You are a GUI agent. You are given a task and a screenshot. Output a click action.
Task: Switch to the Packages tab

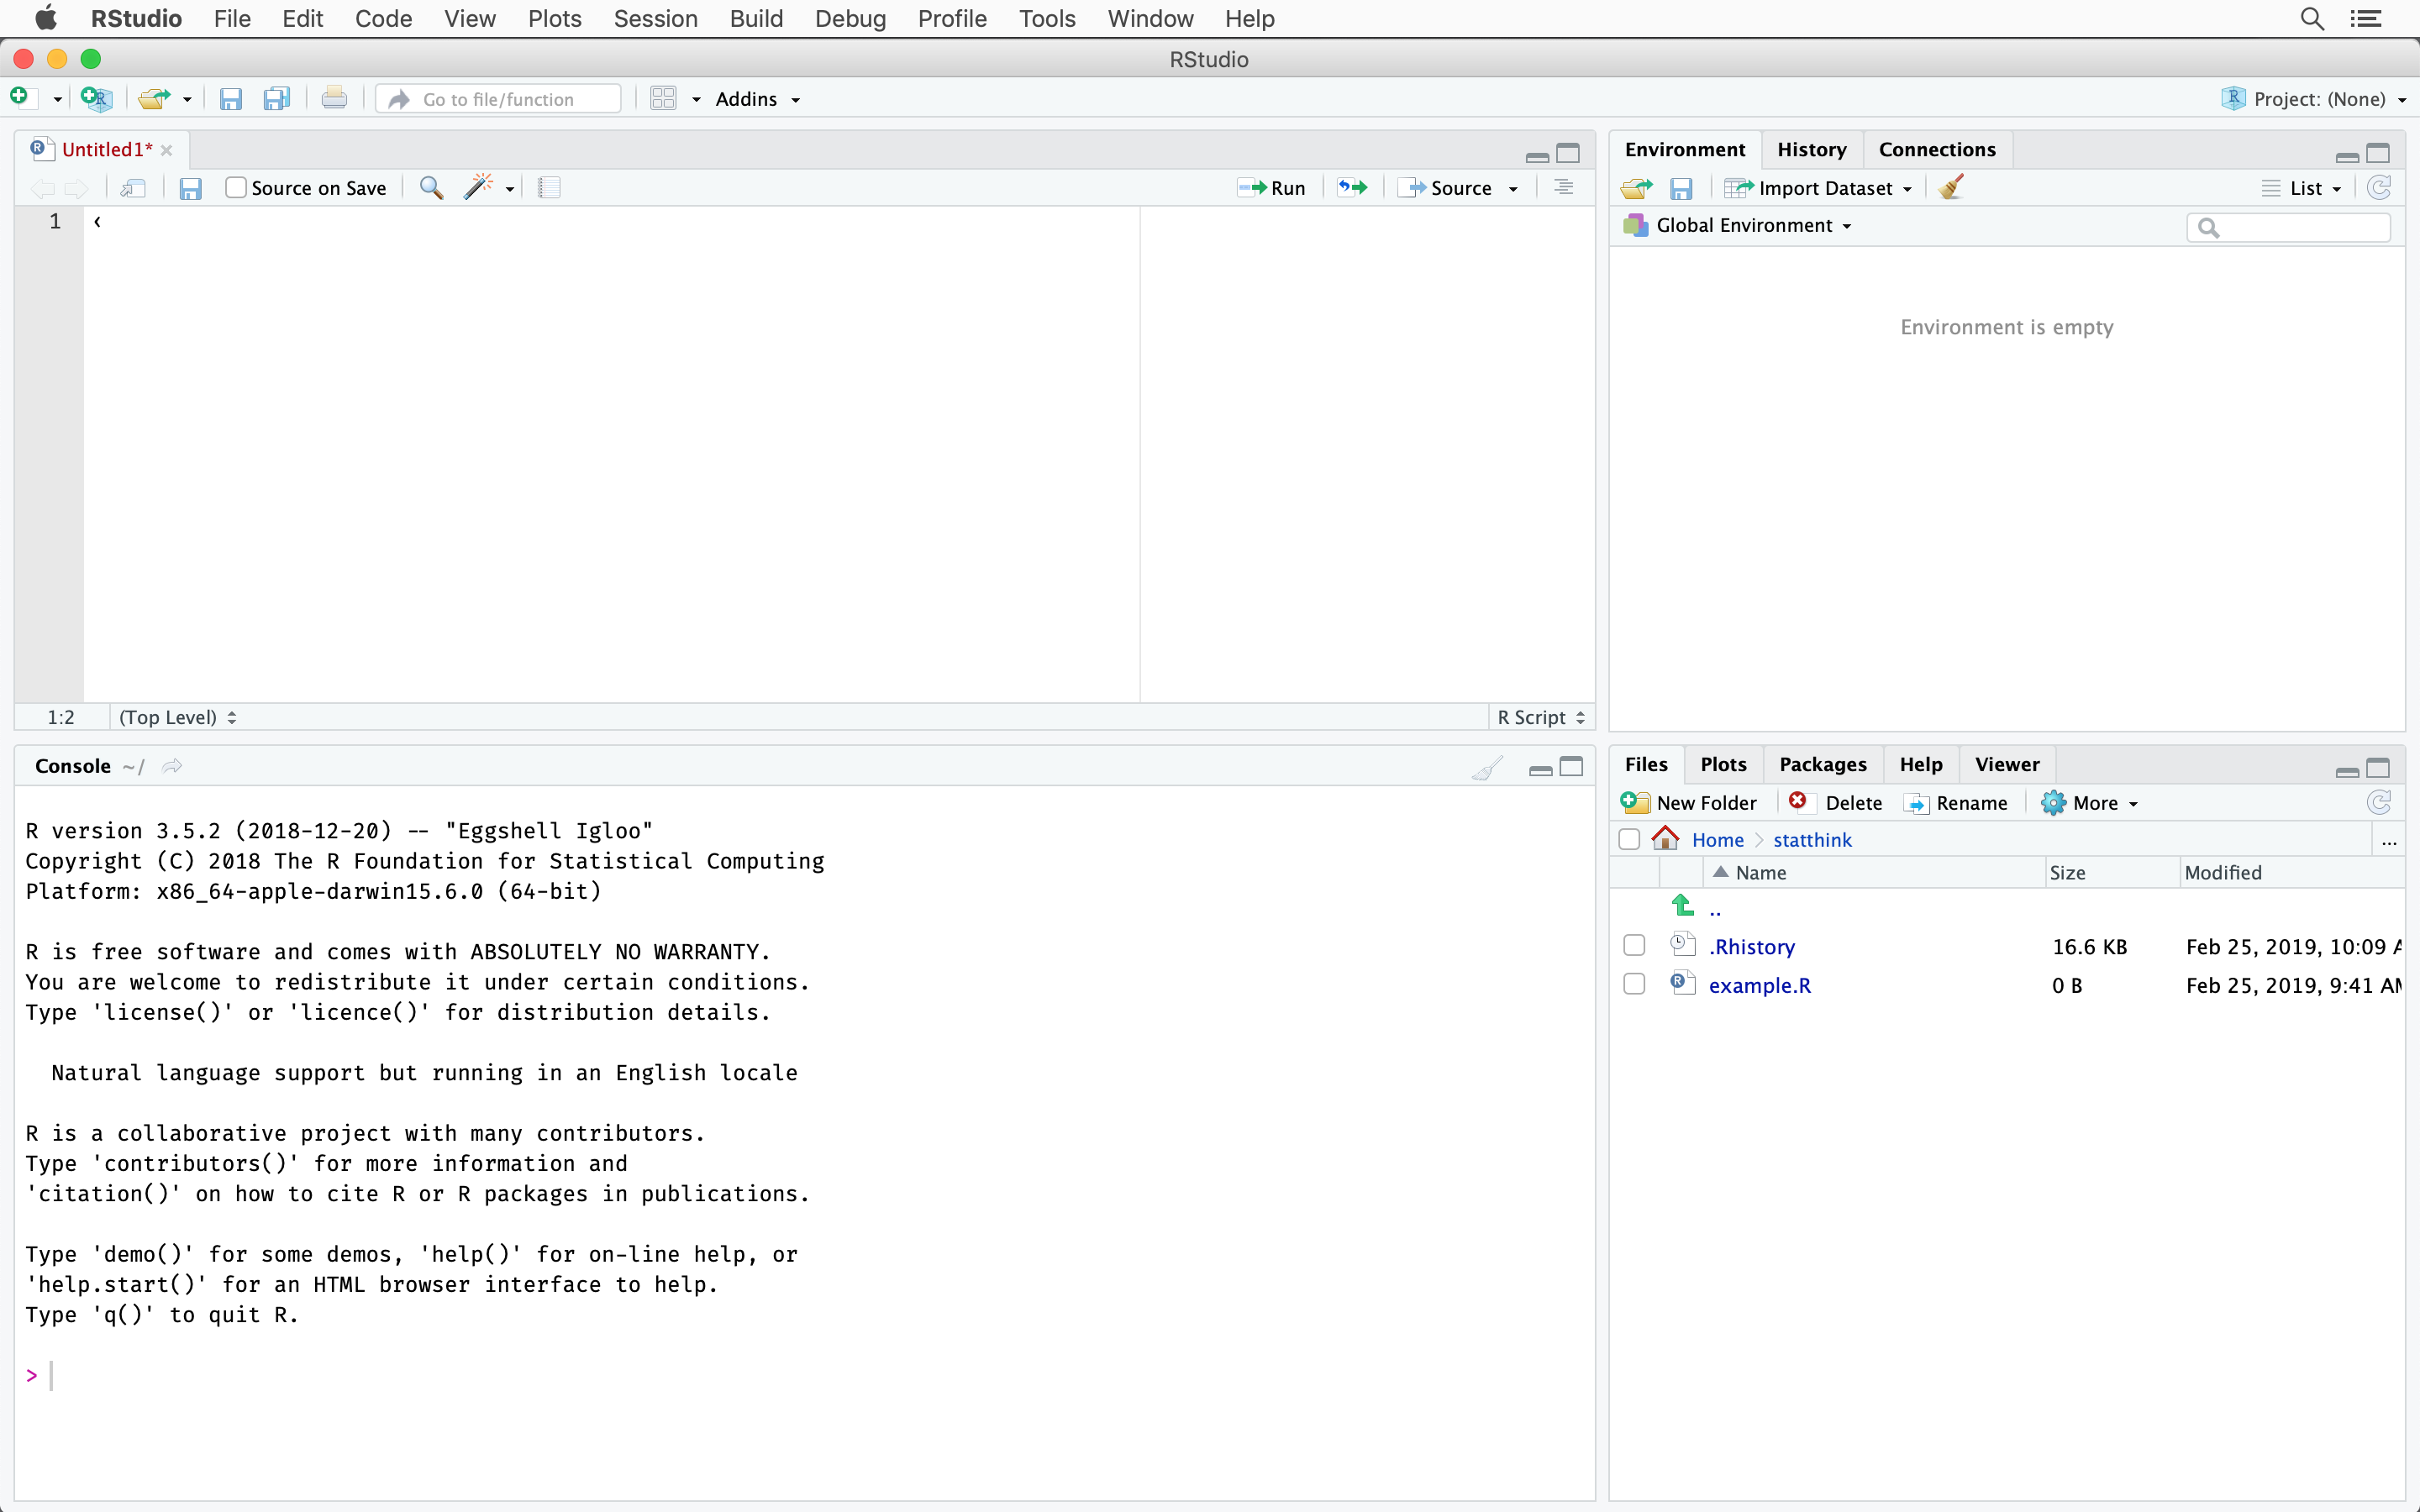tap(1823, 764)
